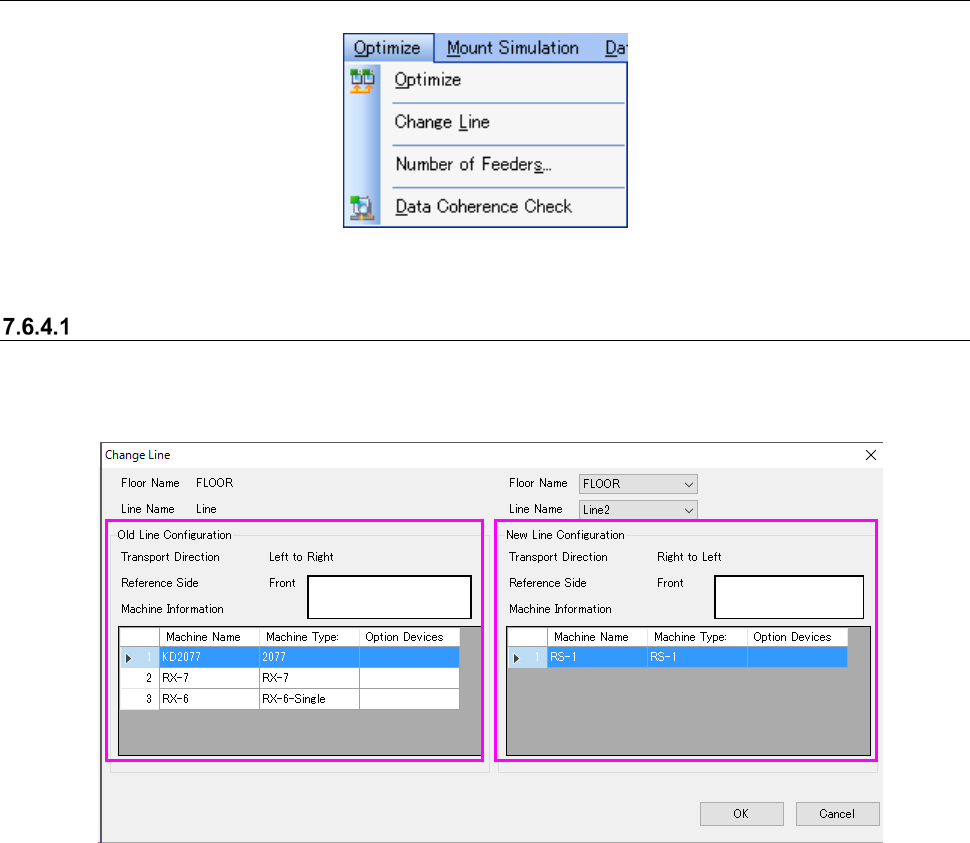
Task: Open the Mount Simulation menu
Action: (513, 48)
